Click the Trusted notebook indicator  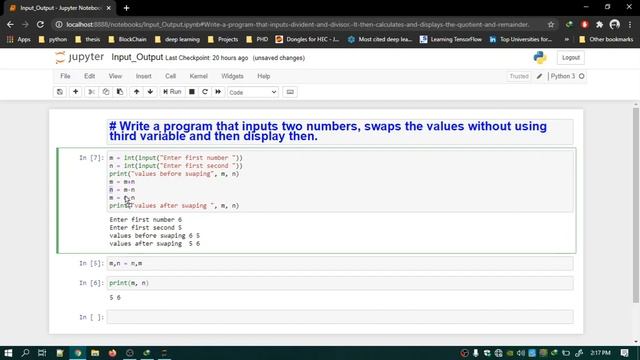(519, 76)
